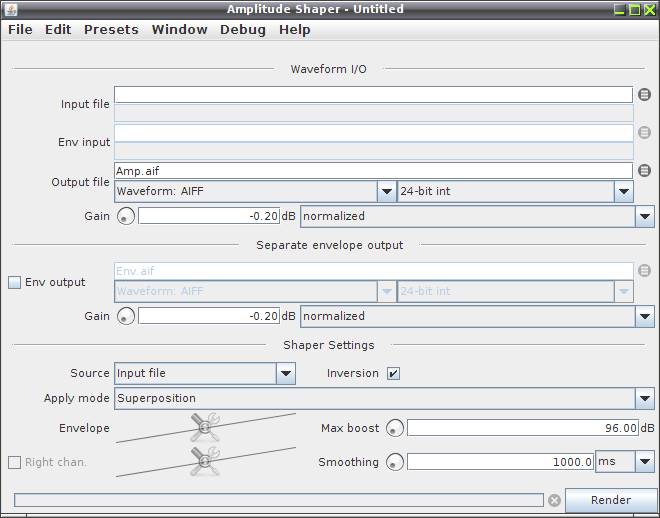Open the 24-bit int output dropdown
660x518 pixels.
click(x=516, y=191)
